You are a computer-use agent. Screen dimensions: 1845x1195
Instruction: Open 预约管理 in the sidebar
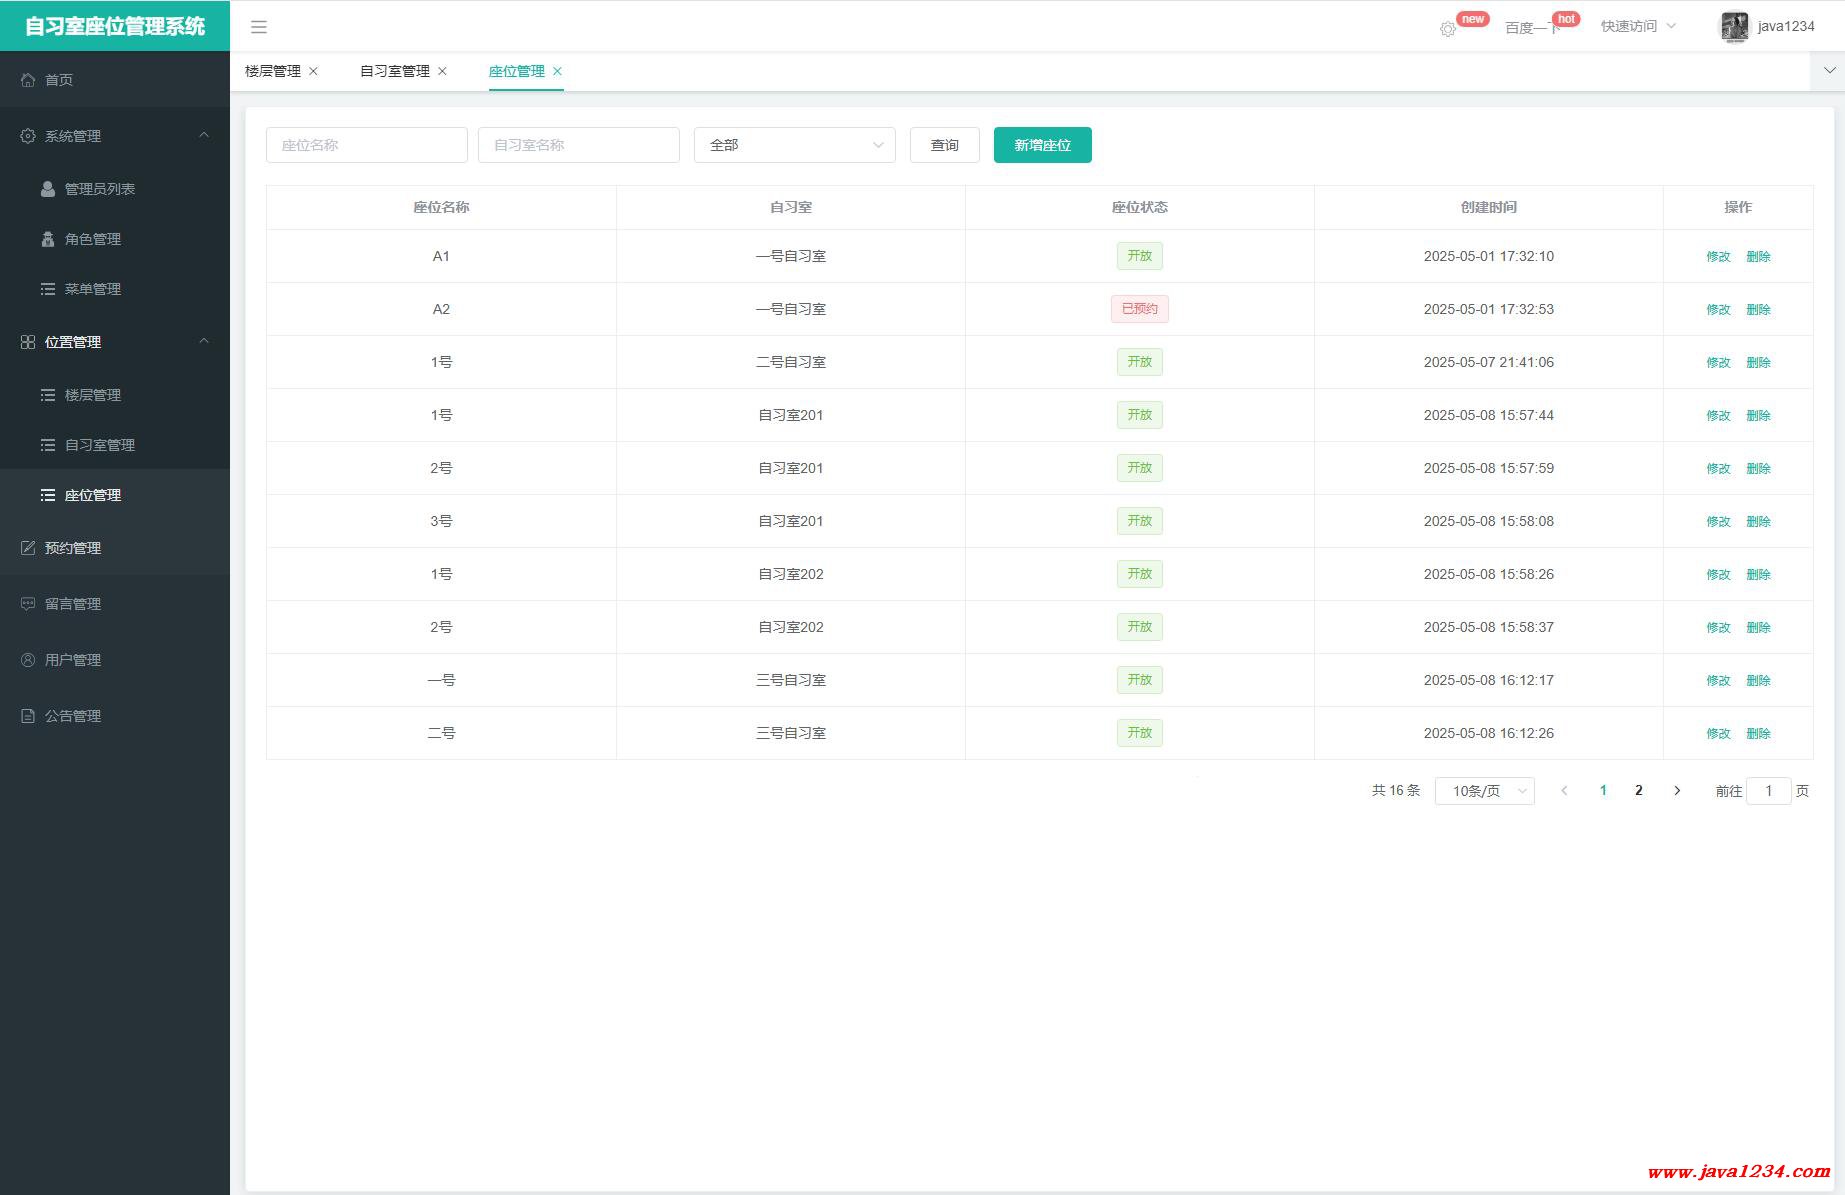(73, 548)
